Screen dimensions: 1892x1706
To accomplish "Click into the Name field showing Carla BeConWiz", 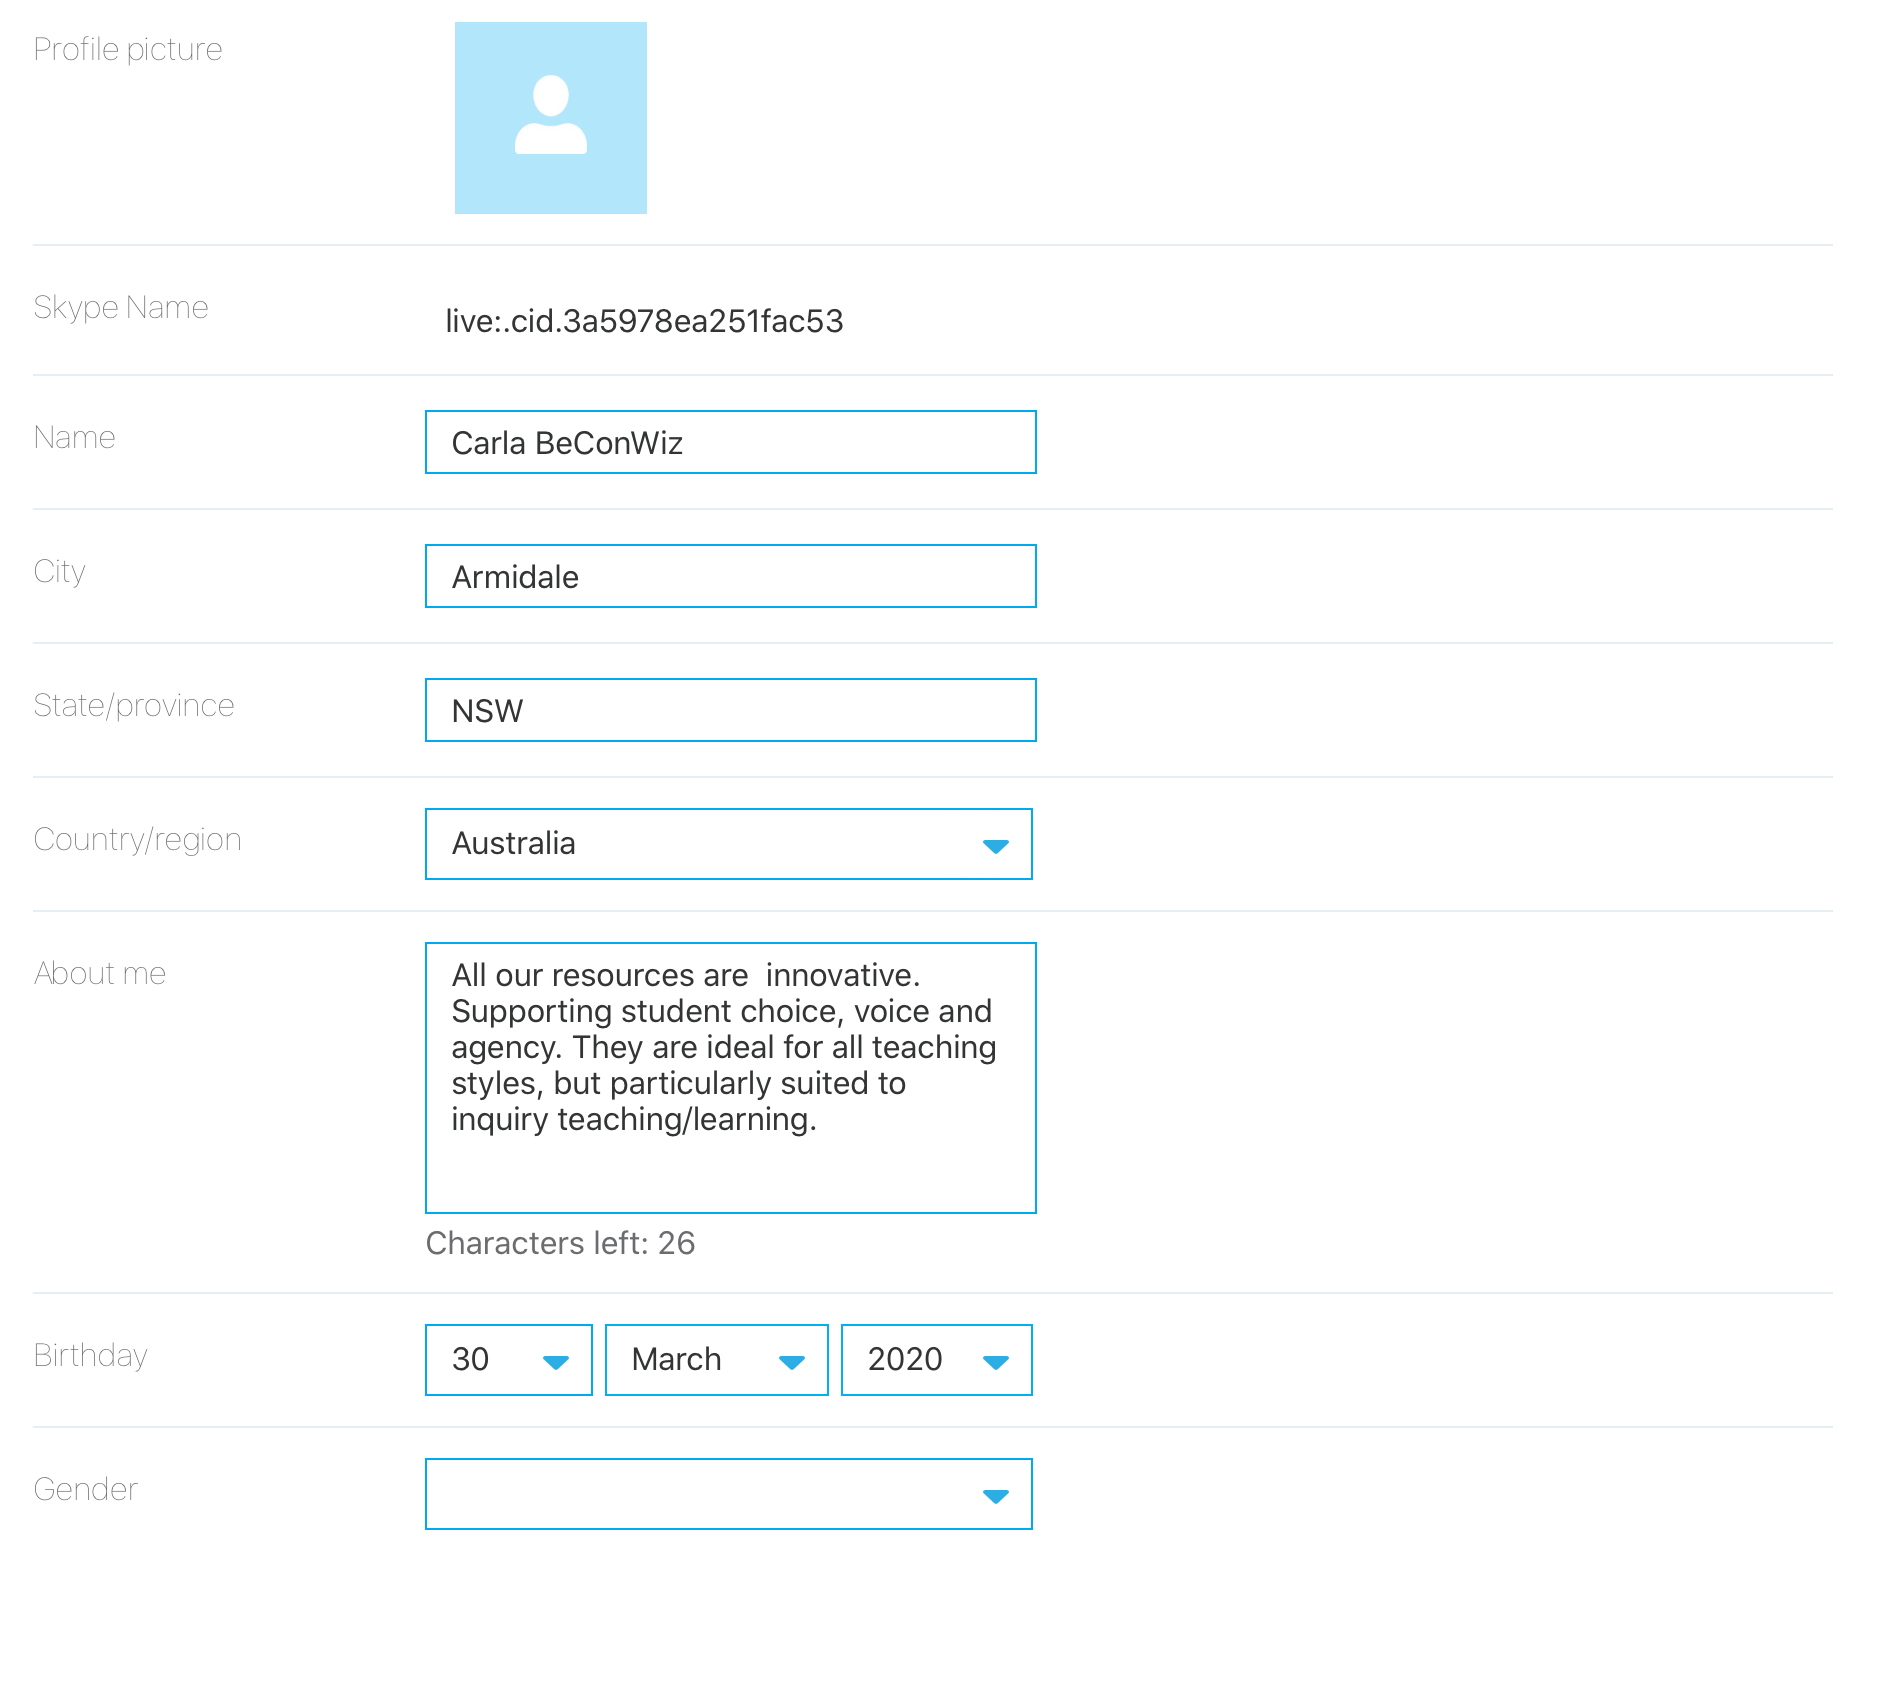I will 731,442.
